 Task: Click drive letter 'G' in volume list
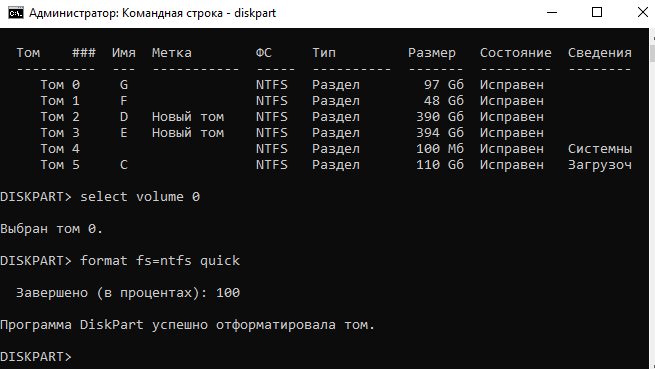pyautogui.click(x=124, y=85)
